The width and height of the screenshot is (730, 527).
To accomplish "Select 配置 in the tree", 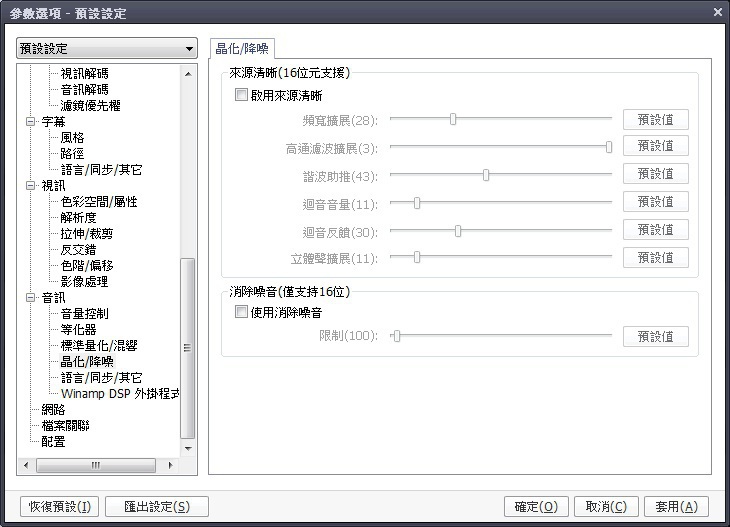I will tap(53, 441).
